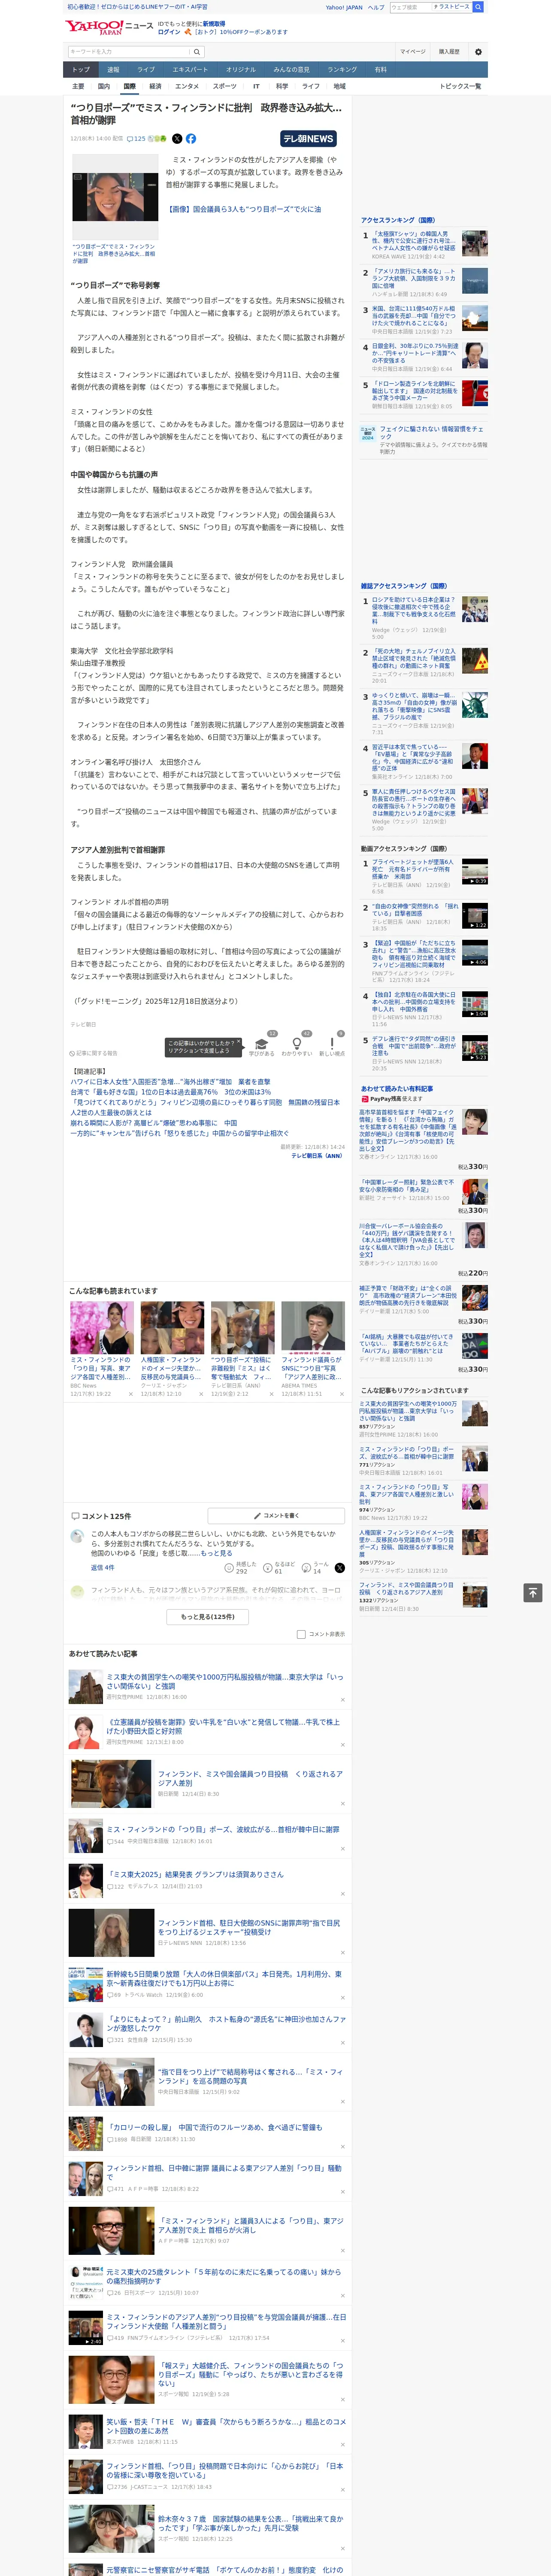Open 購入履歴 link
This screenshot has width=551, height=2576.
click(x=449, y=52)
